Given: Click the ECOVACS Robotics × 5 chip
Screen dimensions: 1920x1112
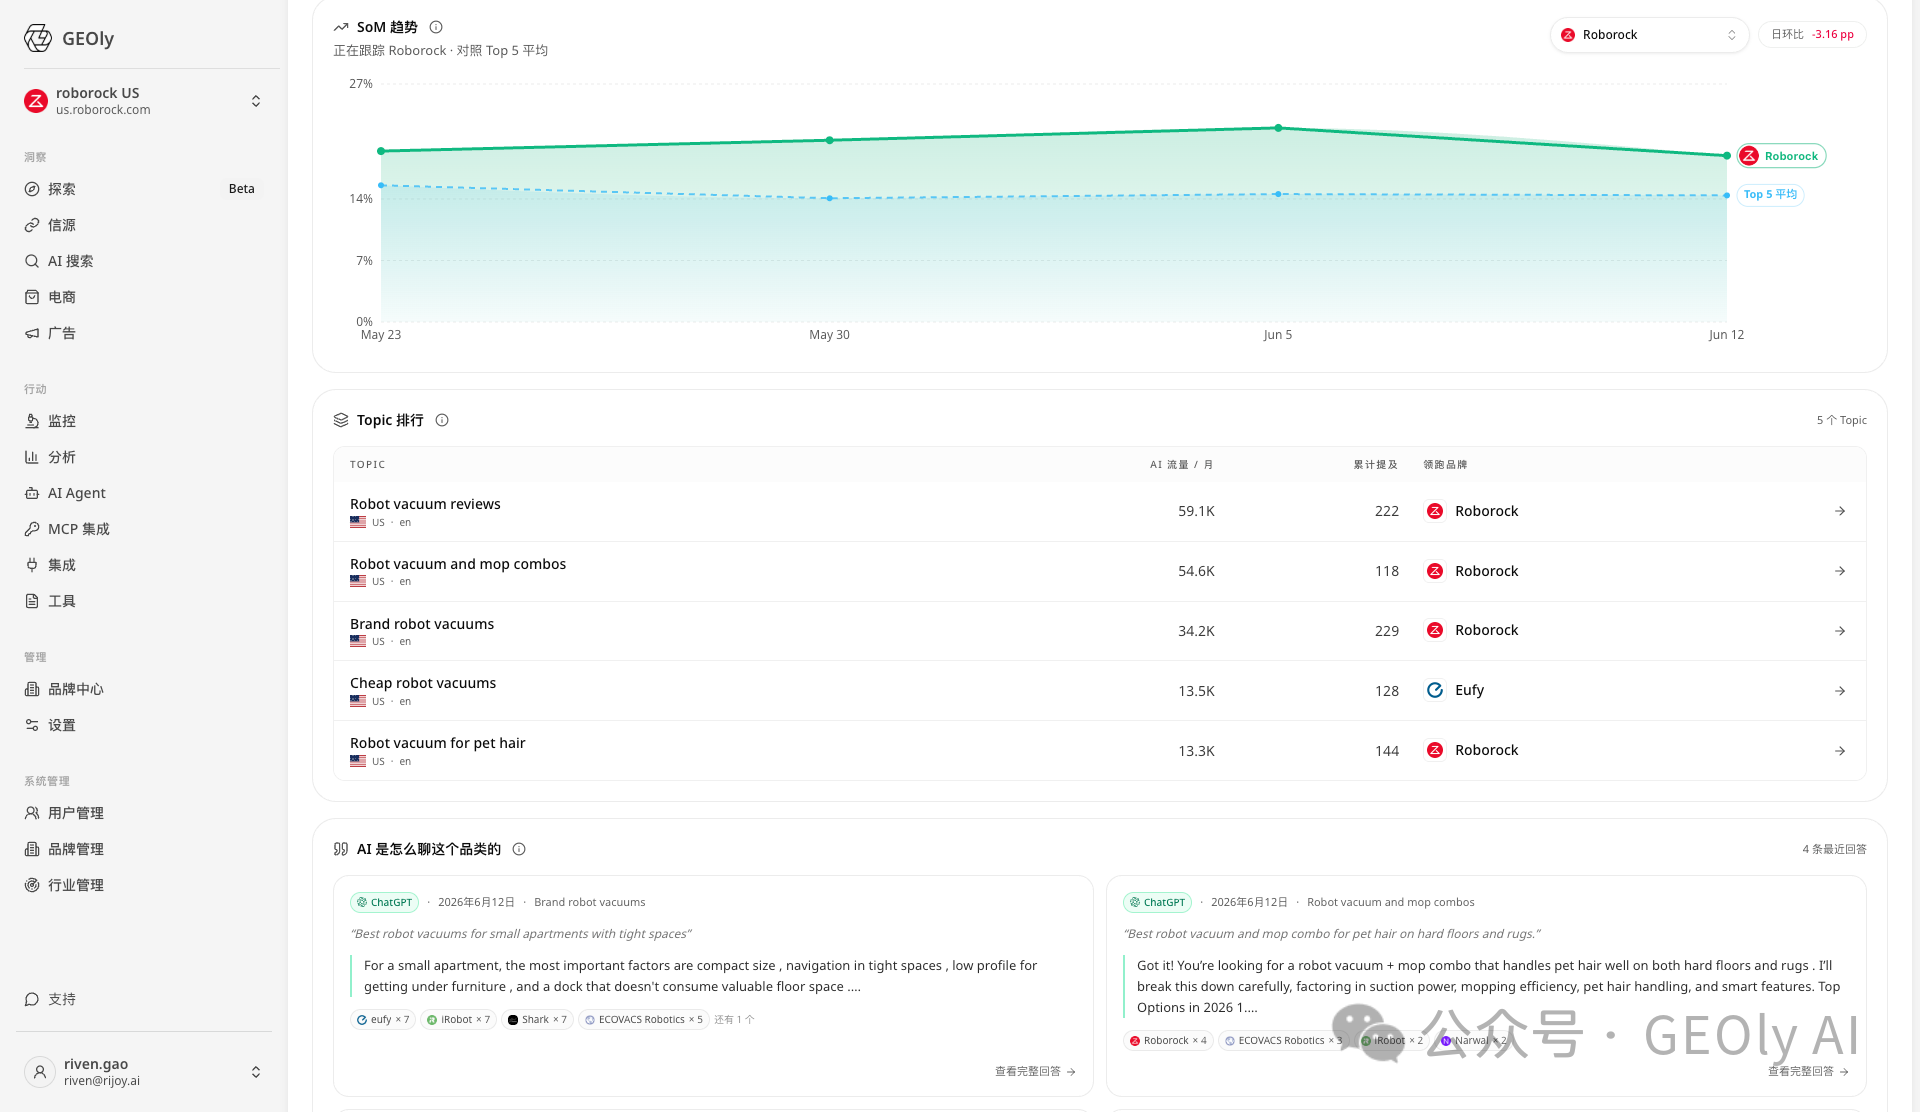Looking at the screenshot, I should [644, 1020].
